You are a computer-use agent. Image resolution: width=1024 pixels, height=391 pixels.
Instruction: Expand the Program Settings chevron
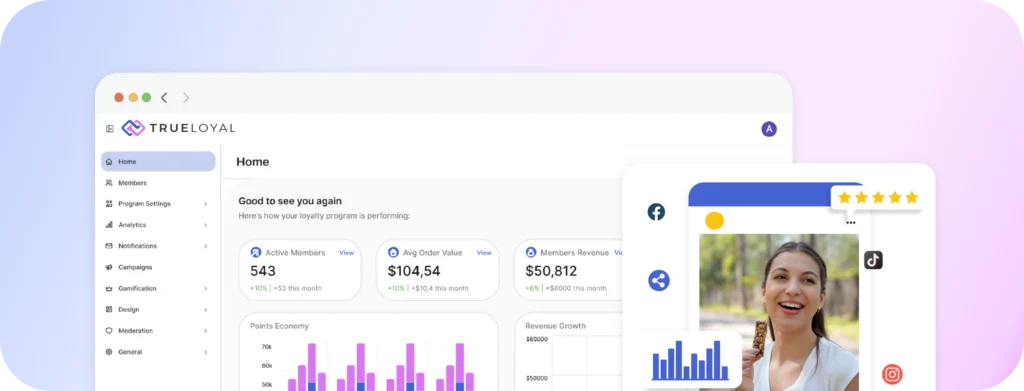tap(206, 204)
